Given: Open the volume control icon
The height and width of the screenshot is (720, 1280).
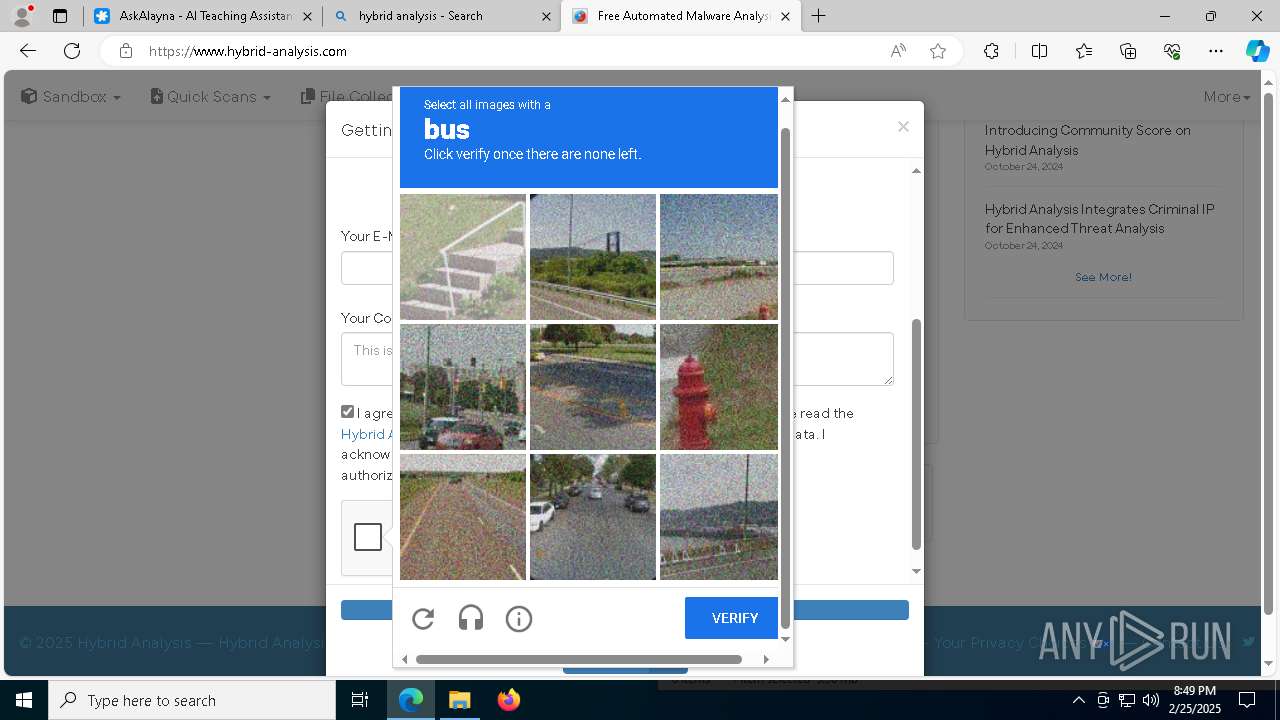Looking at the screenshot, I should point(1151,700).
